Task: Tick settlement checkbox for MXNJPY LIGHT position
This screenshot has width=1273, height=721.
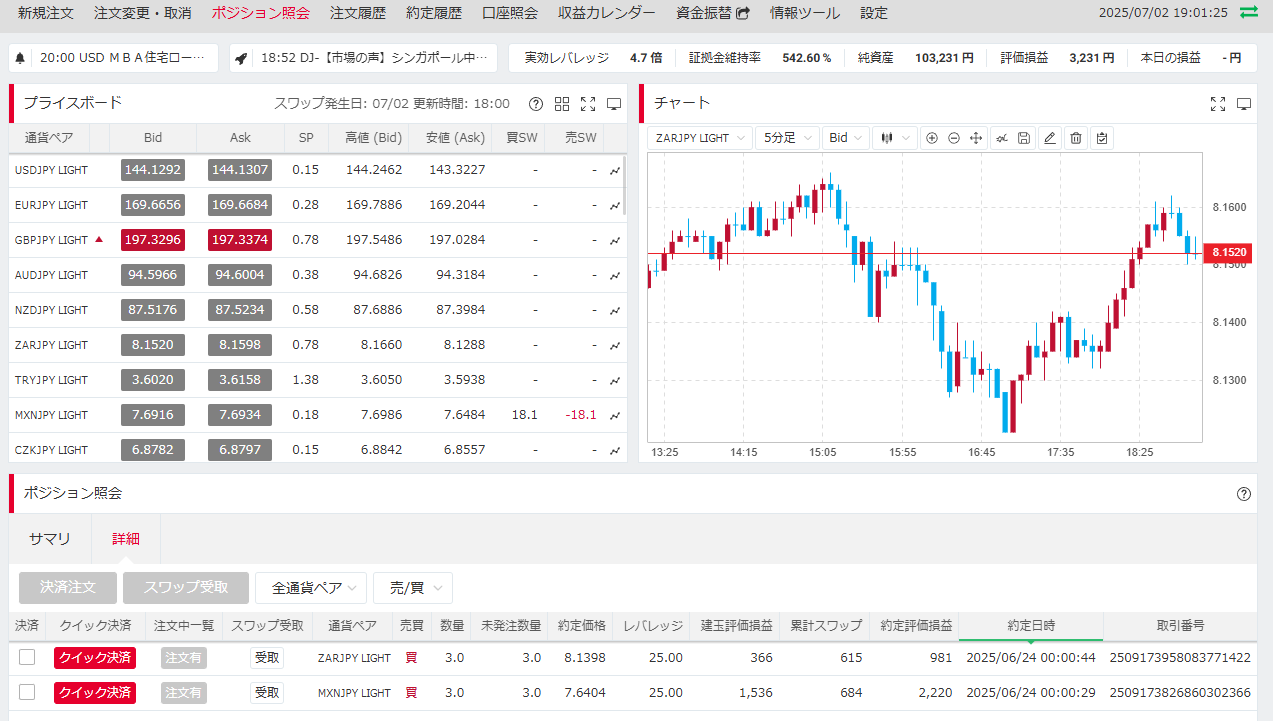Action: point(27,692)
